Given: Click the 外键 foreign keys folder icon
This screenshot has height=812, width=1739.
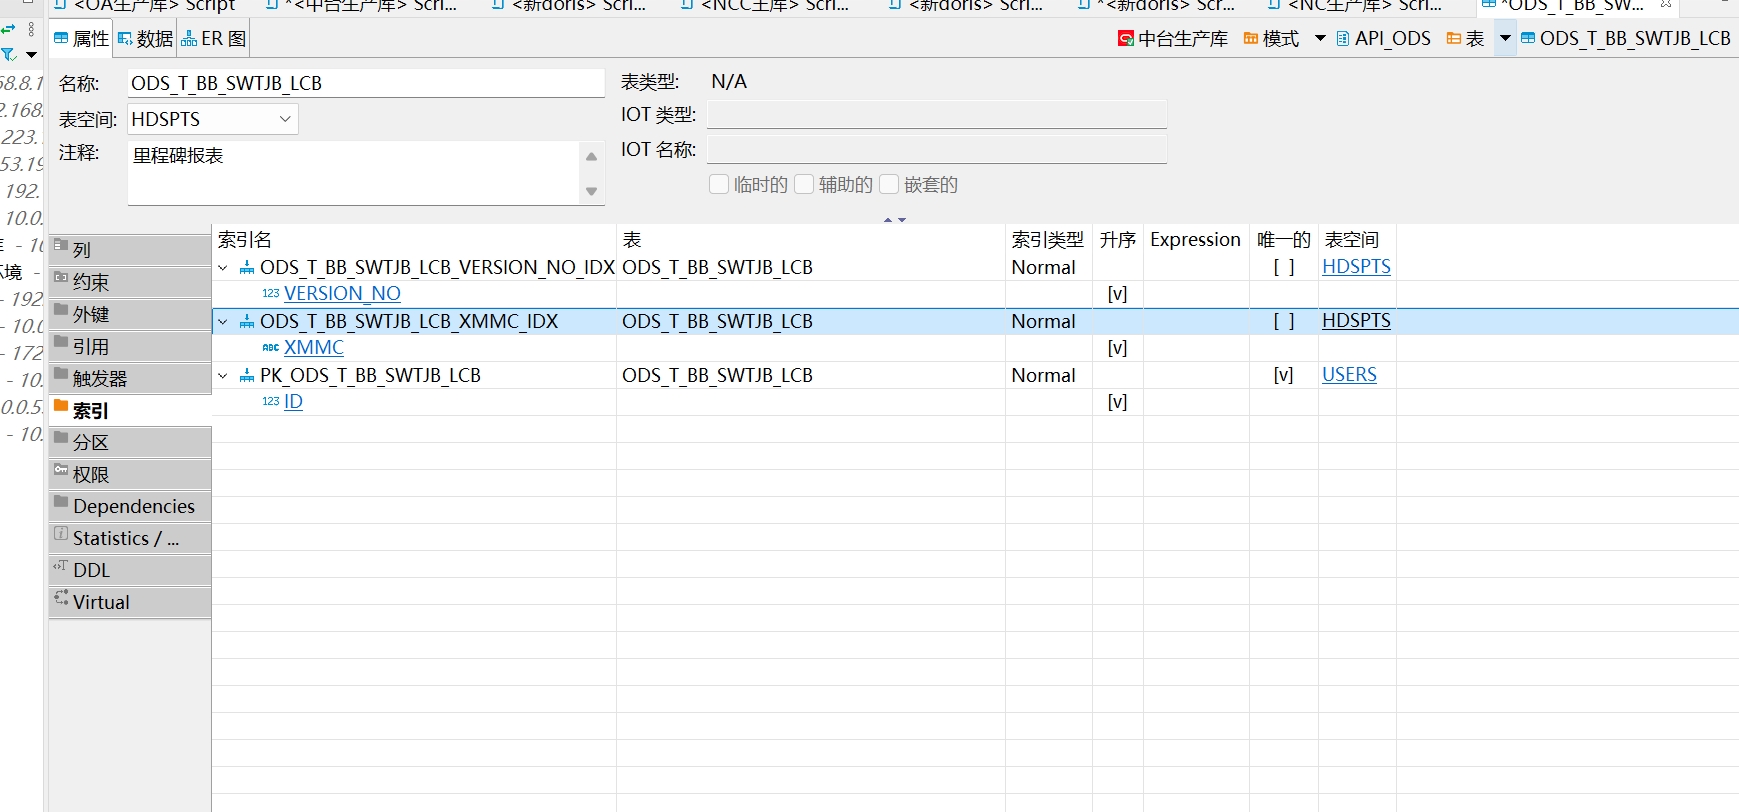Looking at the screenshot, I should point(61,309).
